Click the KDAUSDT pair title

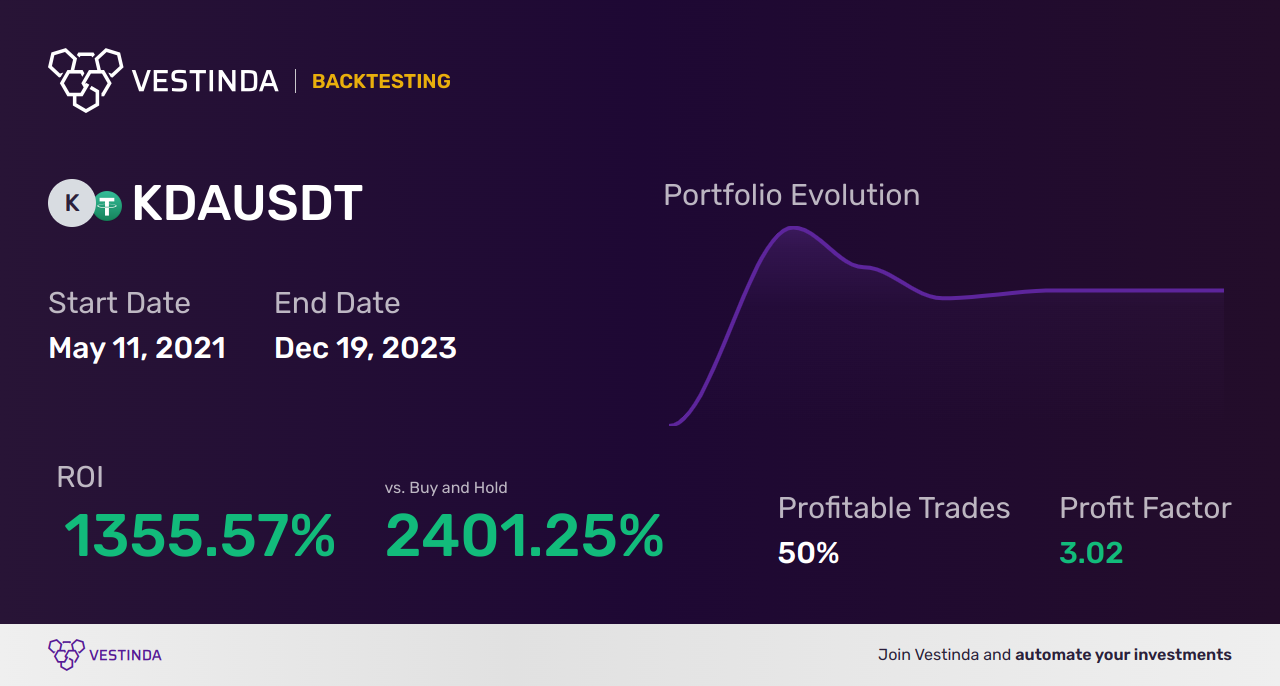(247, 204)
